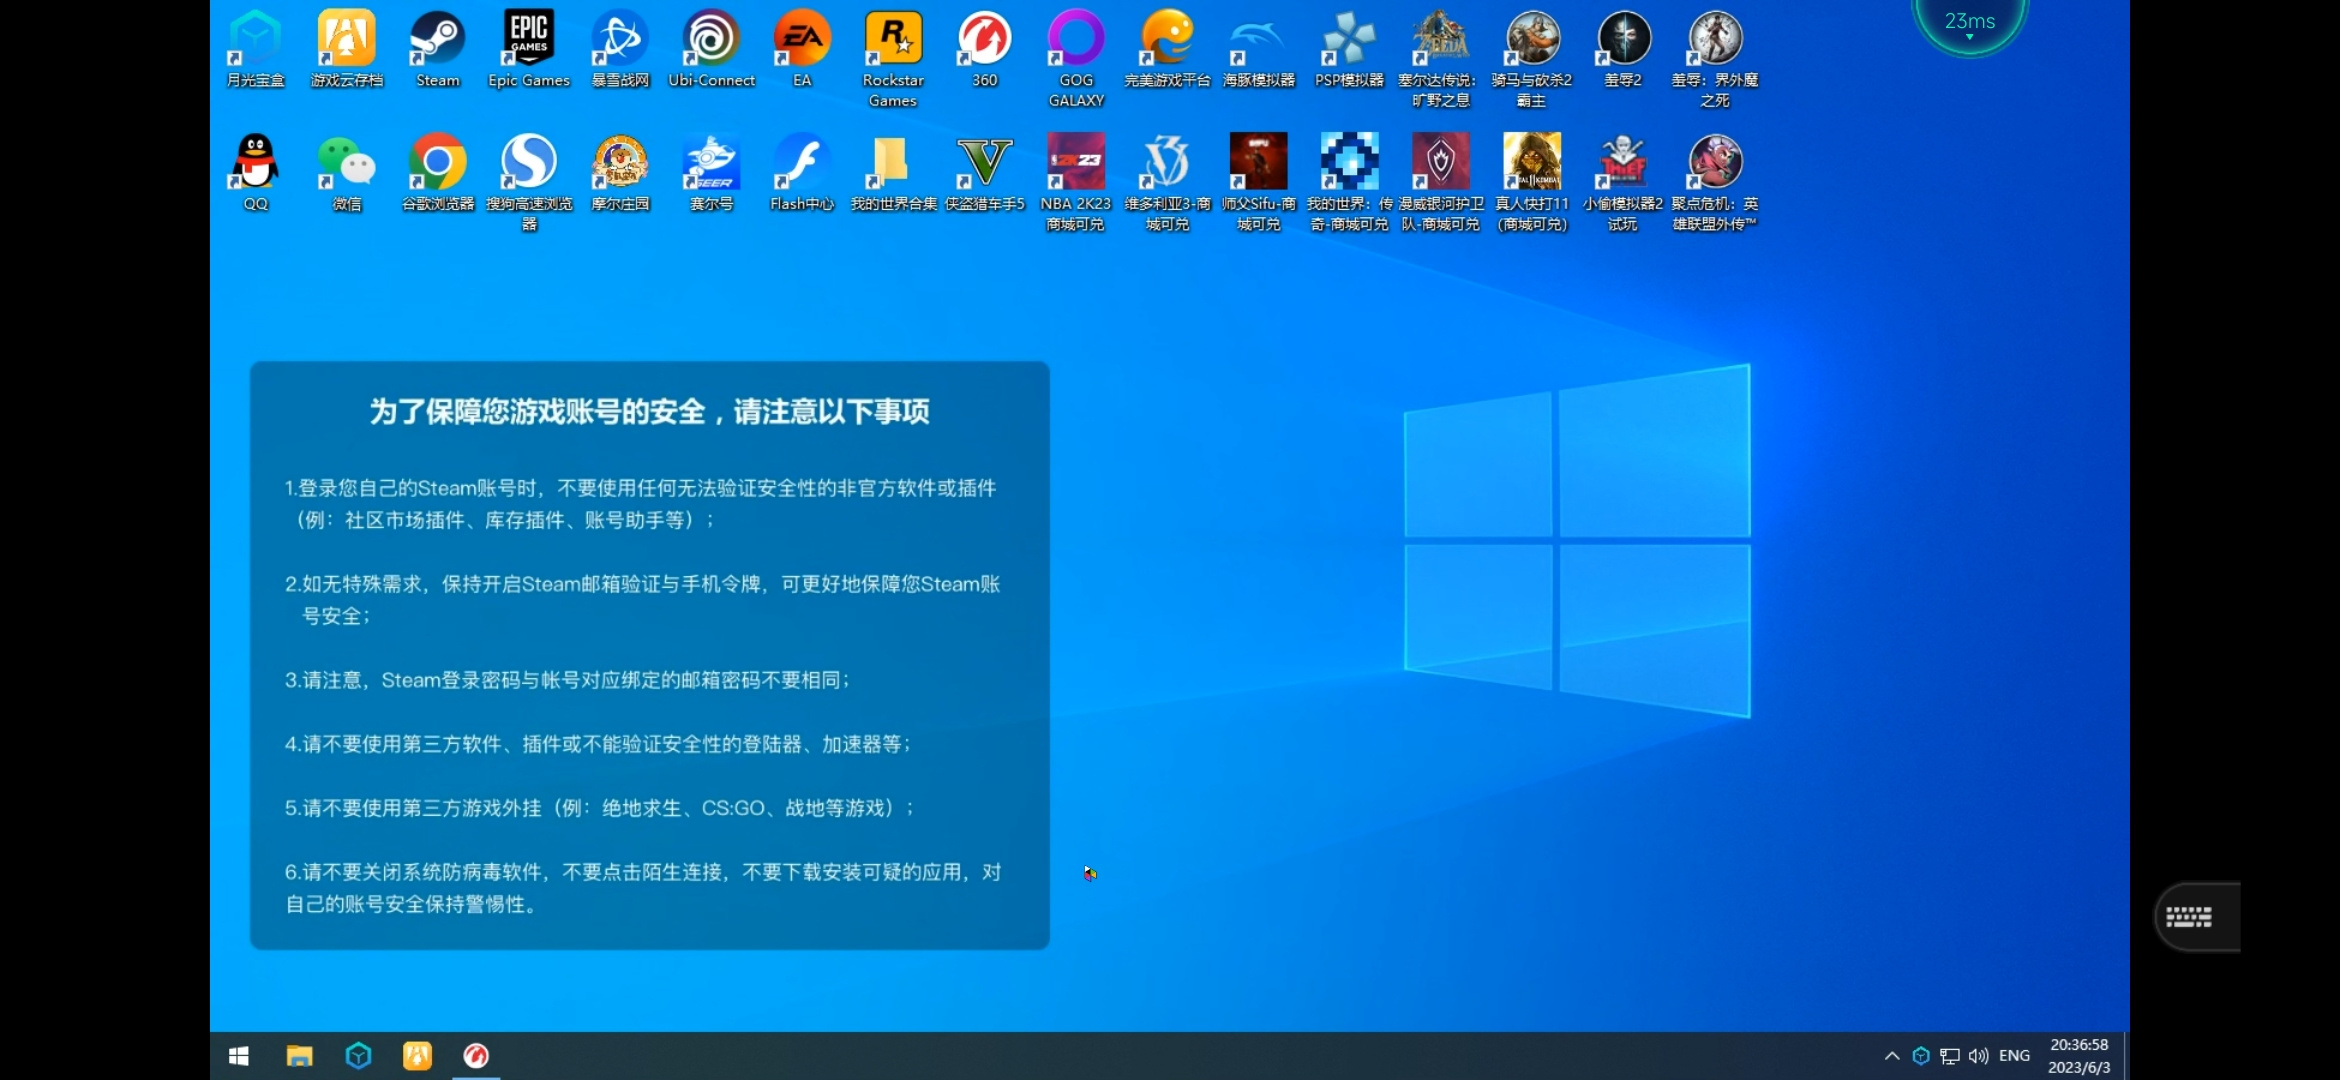The height and width of the screenshot is (1080, 2340).
Task: Select the Rockstar Games icon
Action: tap(893, 58)
